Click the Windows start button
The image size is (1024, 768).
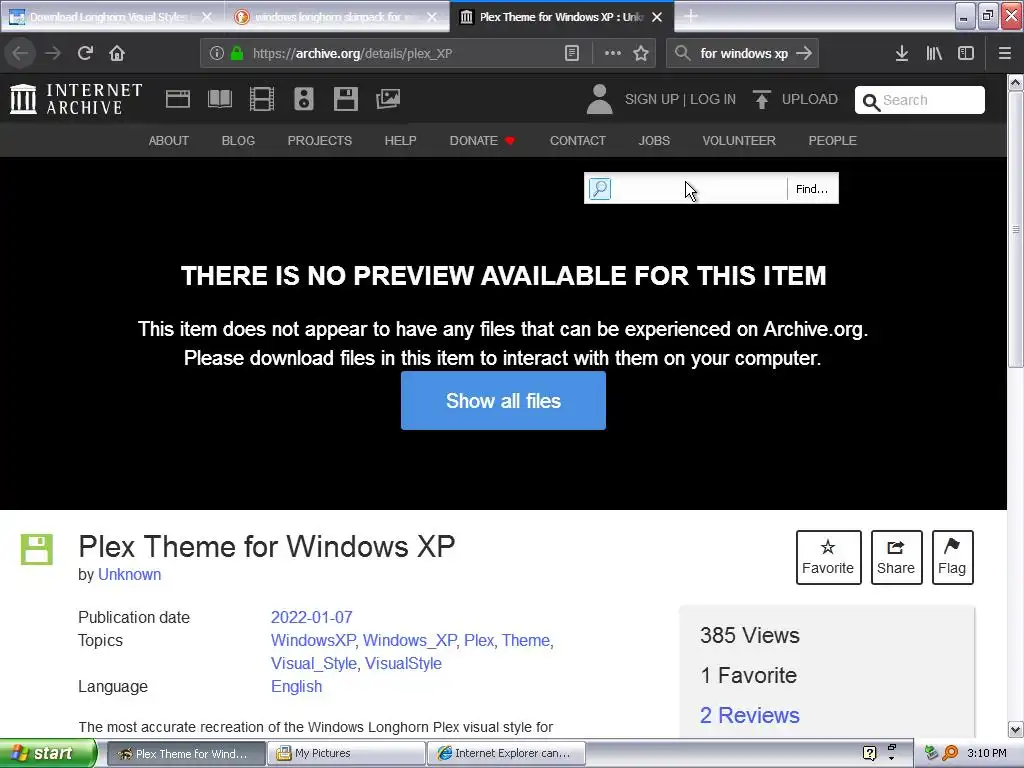point(48,754)
